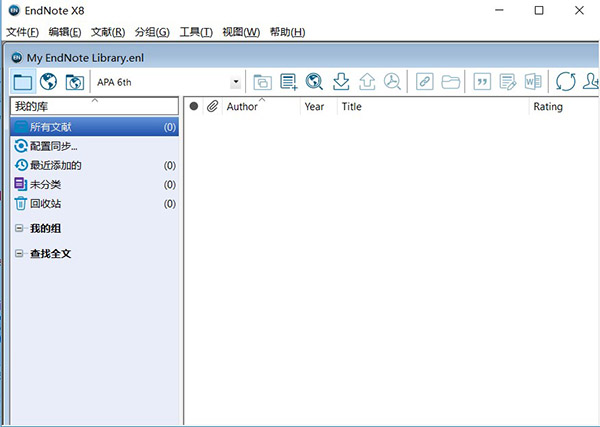Open the 编辑(E) menu
The image size is (600, 427).
point(65,32)
